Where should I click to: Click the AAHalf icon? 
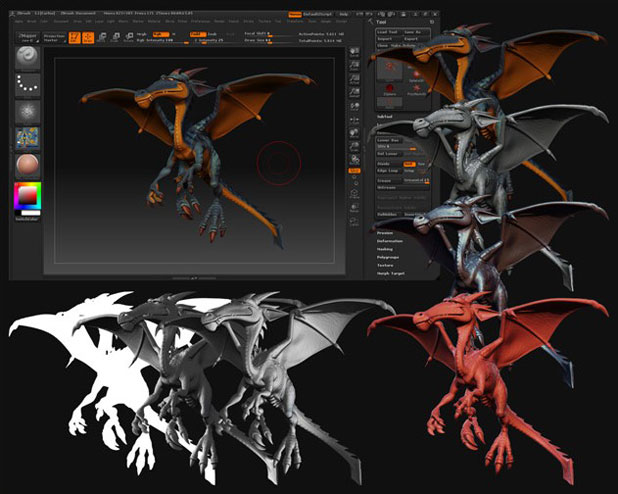pyautogui.click(x=354, y=92)
